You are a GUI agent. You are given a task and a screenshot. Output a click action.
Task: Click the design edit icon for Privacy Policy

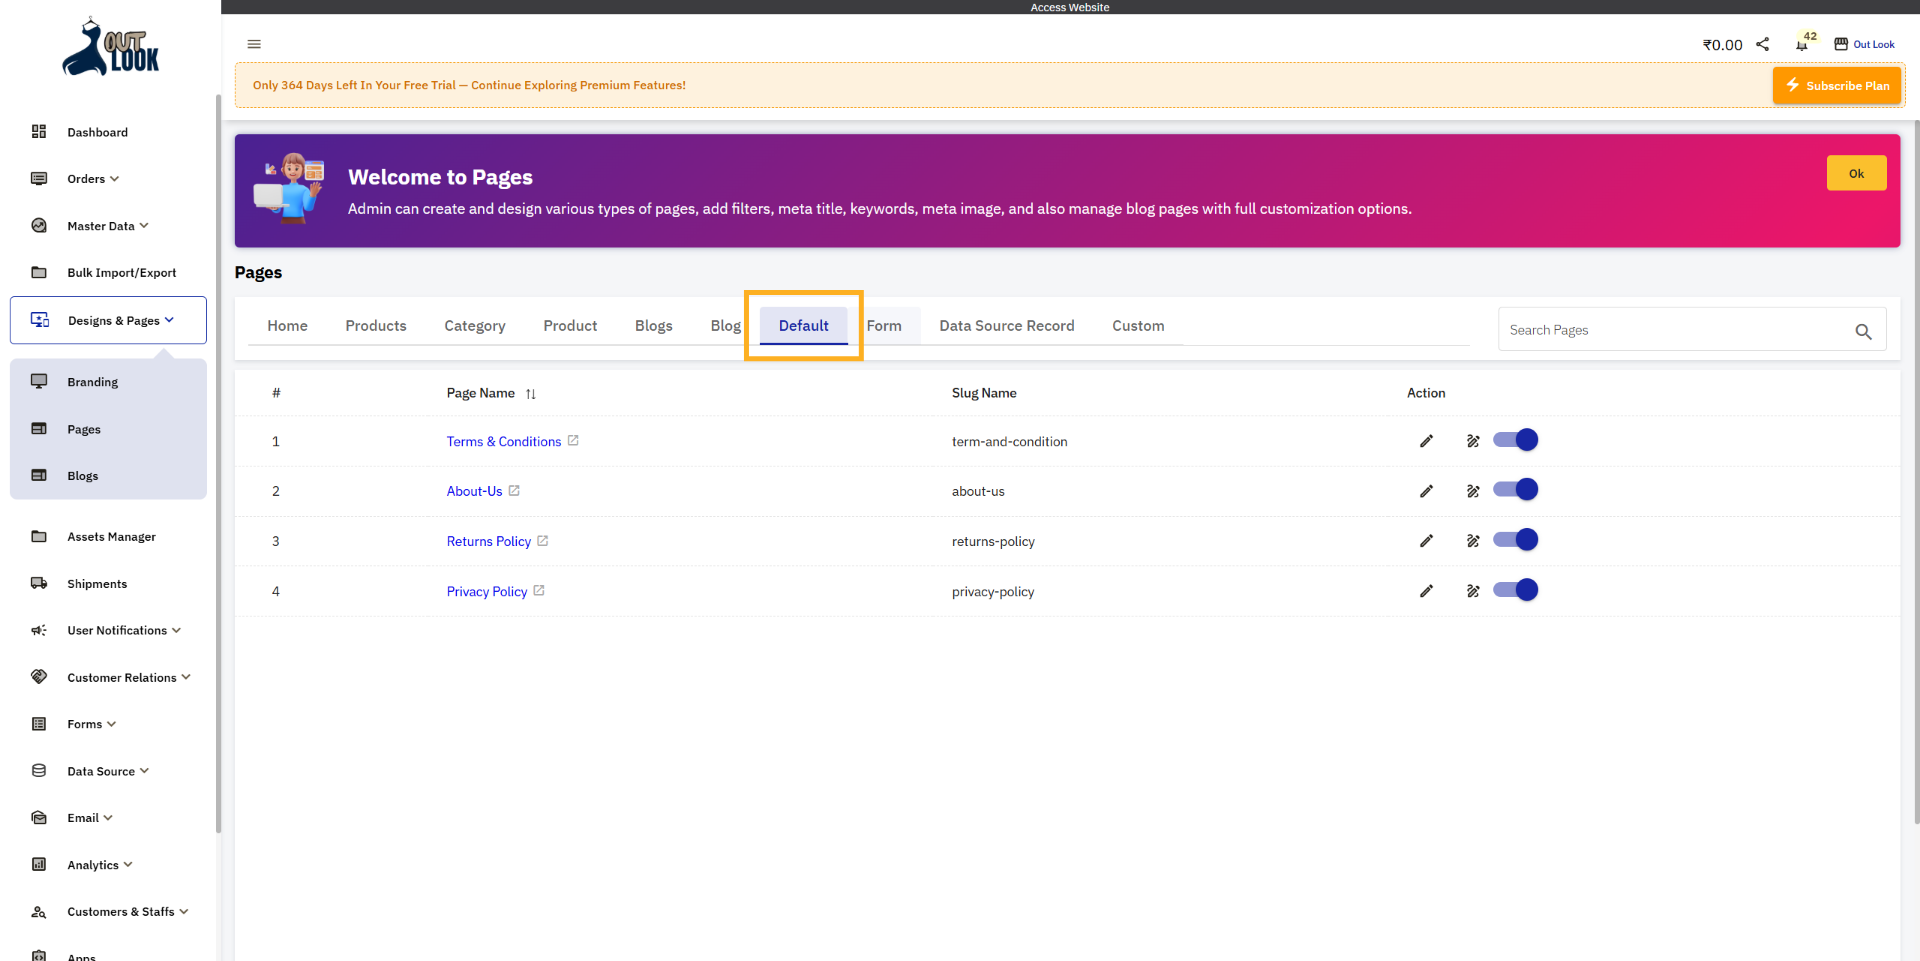[x=1473, y=591]
